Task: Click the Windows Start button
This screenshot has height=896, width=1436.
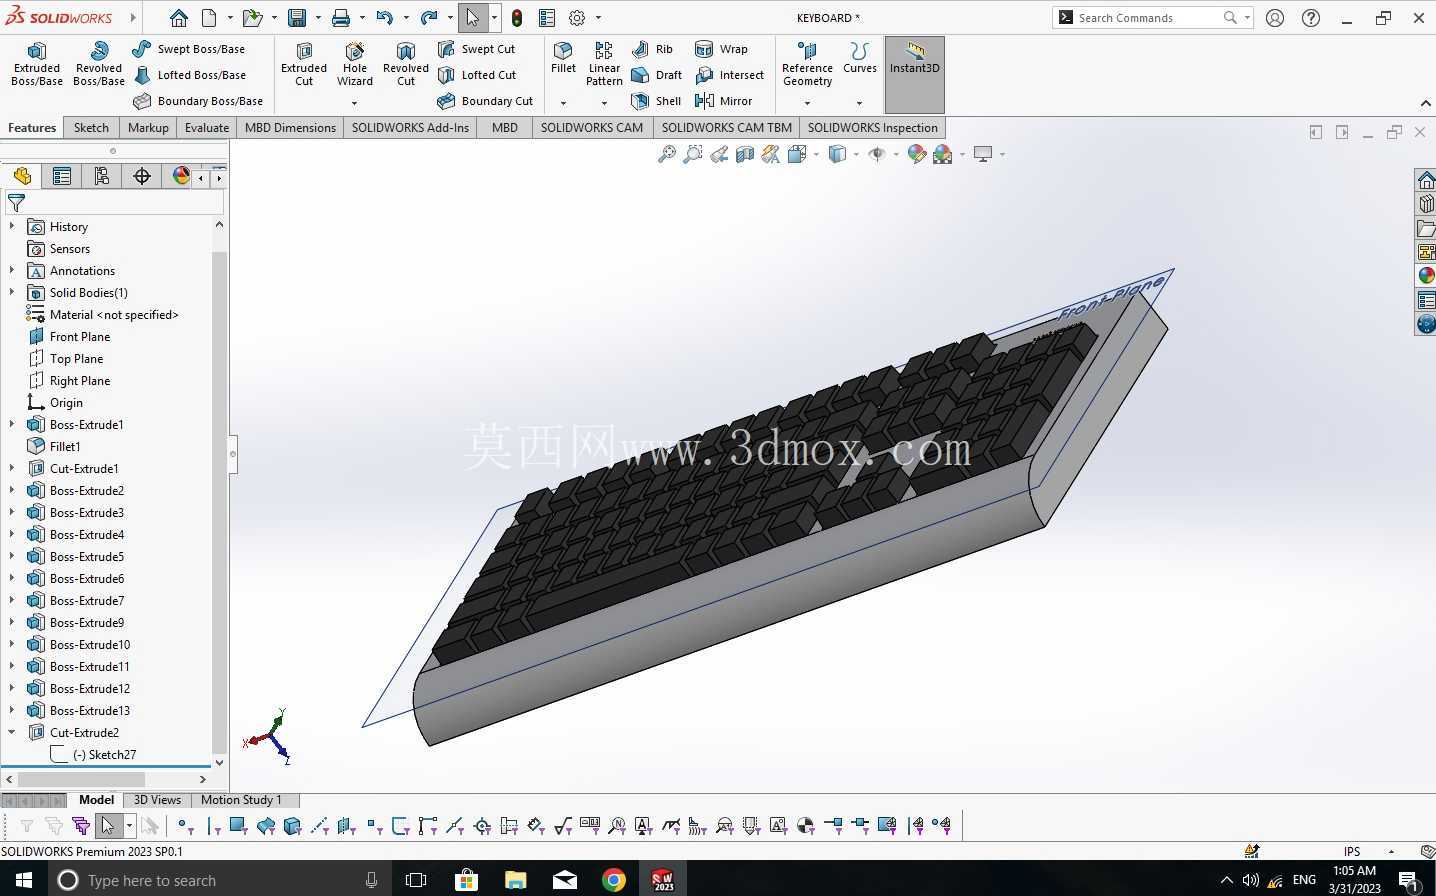Action: pyautogui.click(x=23, y=880)
